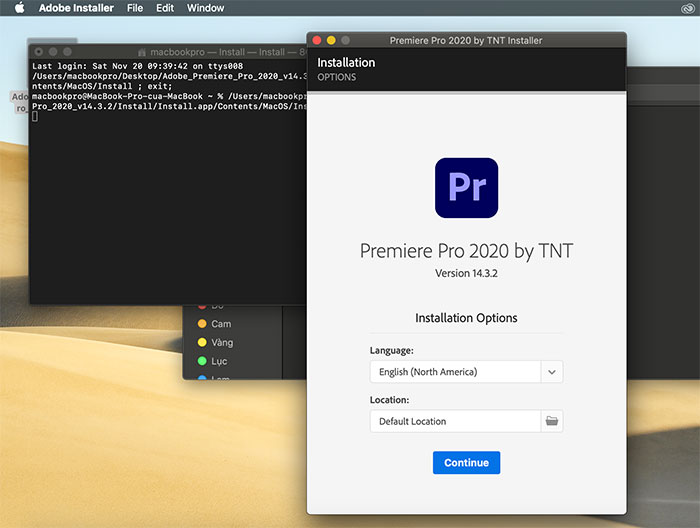Minimize the installer with the yellow button
Image resolution: width=700 pixels, height=528 pixels.
pyautogui.click(x=331, y=40)
